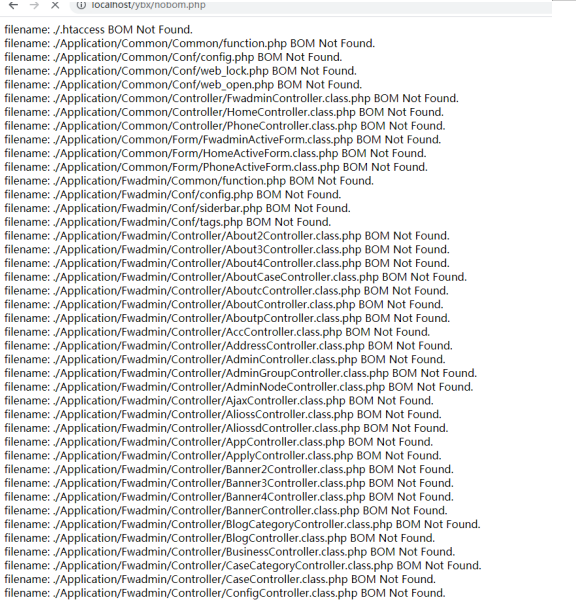Click the web_lock.php result line
Viewport: 577px width, 603px height.
pyautogui.click(x=180, y=71)
